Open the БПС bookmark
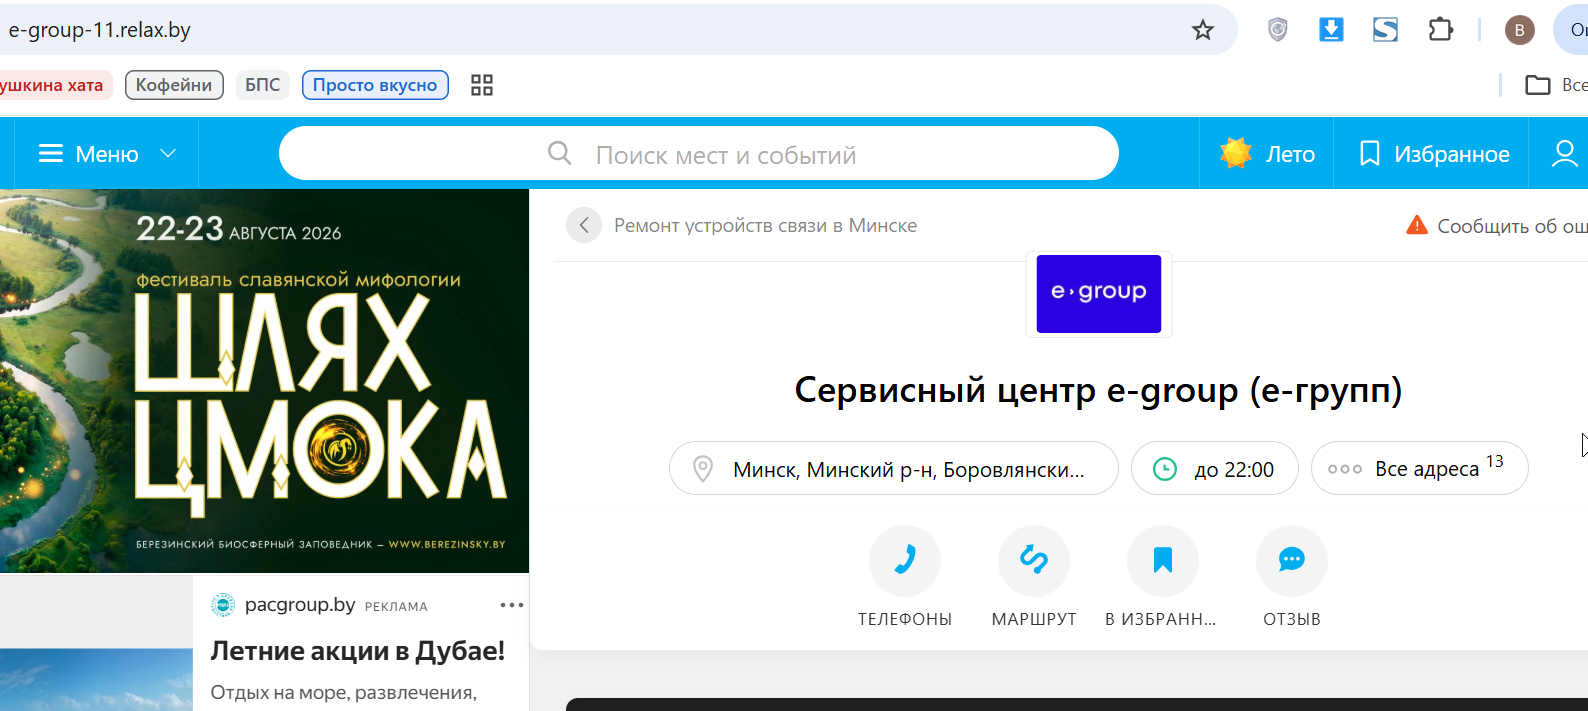 [263, 85]
